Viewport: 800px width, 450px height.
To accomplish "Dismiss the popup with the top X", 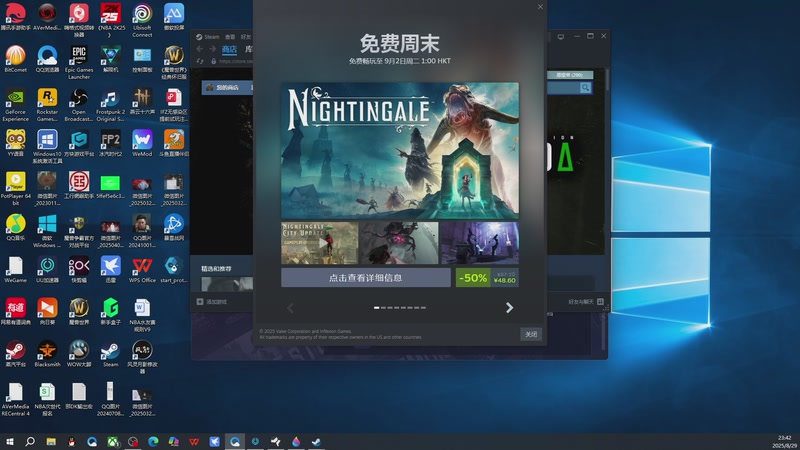I will click(540, 7).
